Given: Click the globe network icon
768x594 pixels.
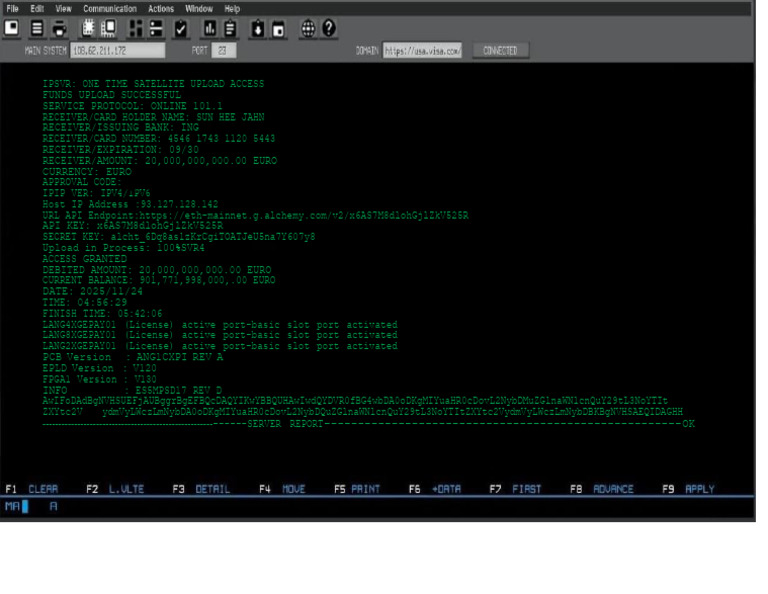Looking at the screenshot, I should 308,28.
